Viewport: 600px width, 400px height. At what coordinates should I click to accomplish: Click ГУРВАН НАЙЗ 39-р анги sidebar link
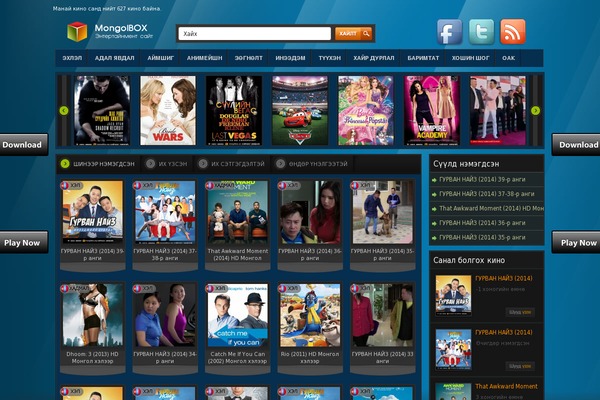(482, 180)
